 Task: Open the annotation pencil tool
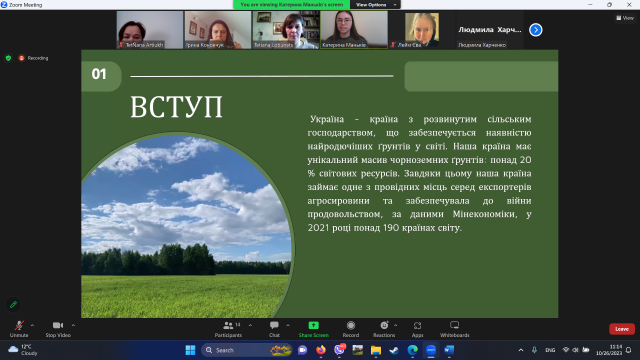pyautogui.click(x=13, y=304)
